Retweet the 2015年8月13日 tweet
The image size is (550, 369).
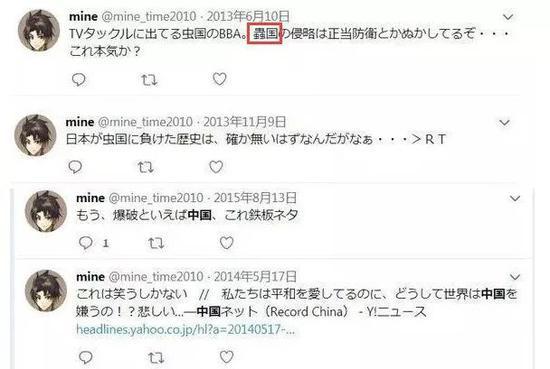coord(156,243)
